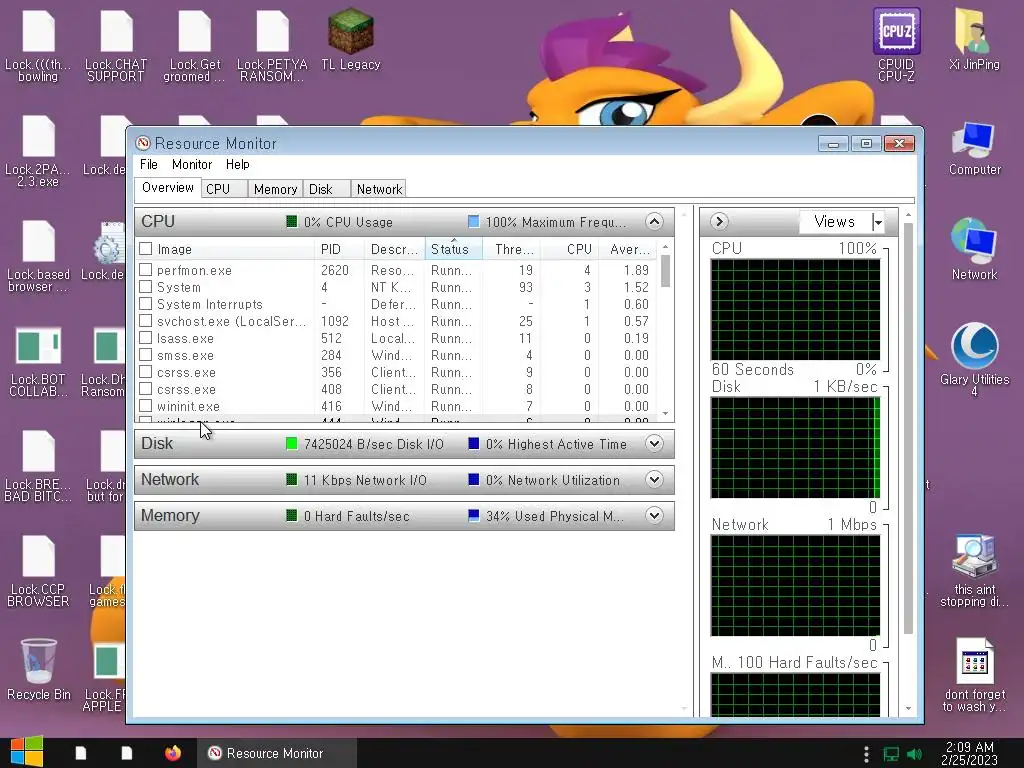The image size is (1024, 768).
Task: Sort by the Image column header
Action: (x=225, y=249)
